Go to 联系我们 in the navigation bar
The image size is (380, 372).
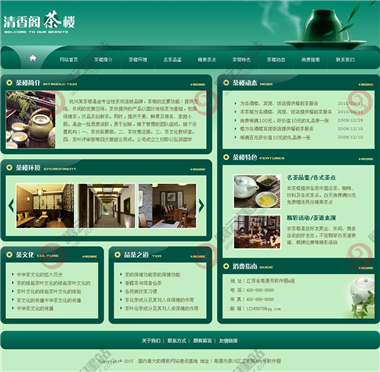(345, 60)
